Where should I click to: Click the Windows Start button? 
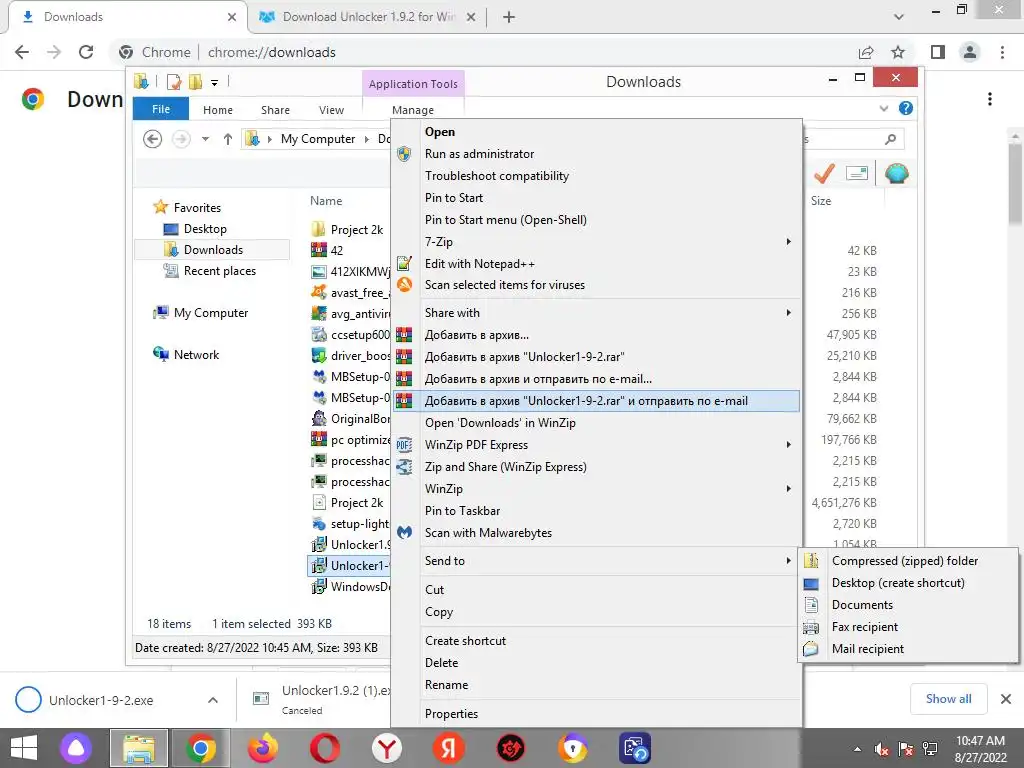tap(24, 748)
